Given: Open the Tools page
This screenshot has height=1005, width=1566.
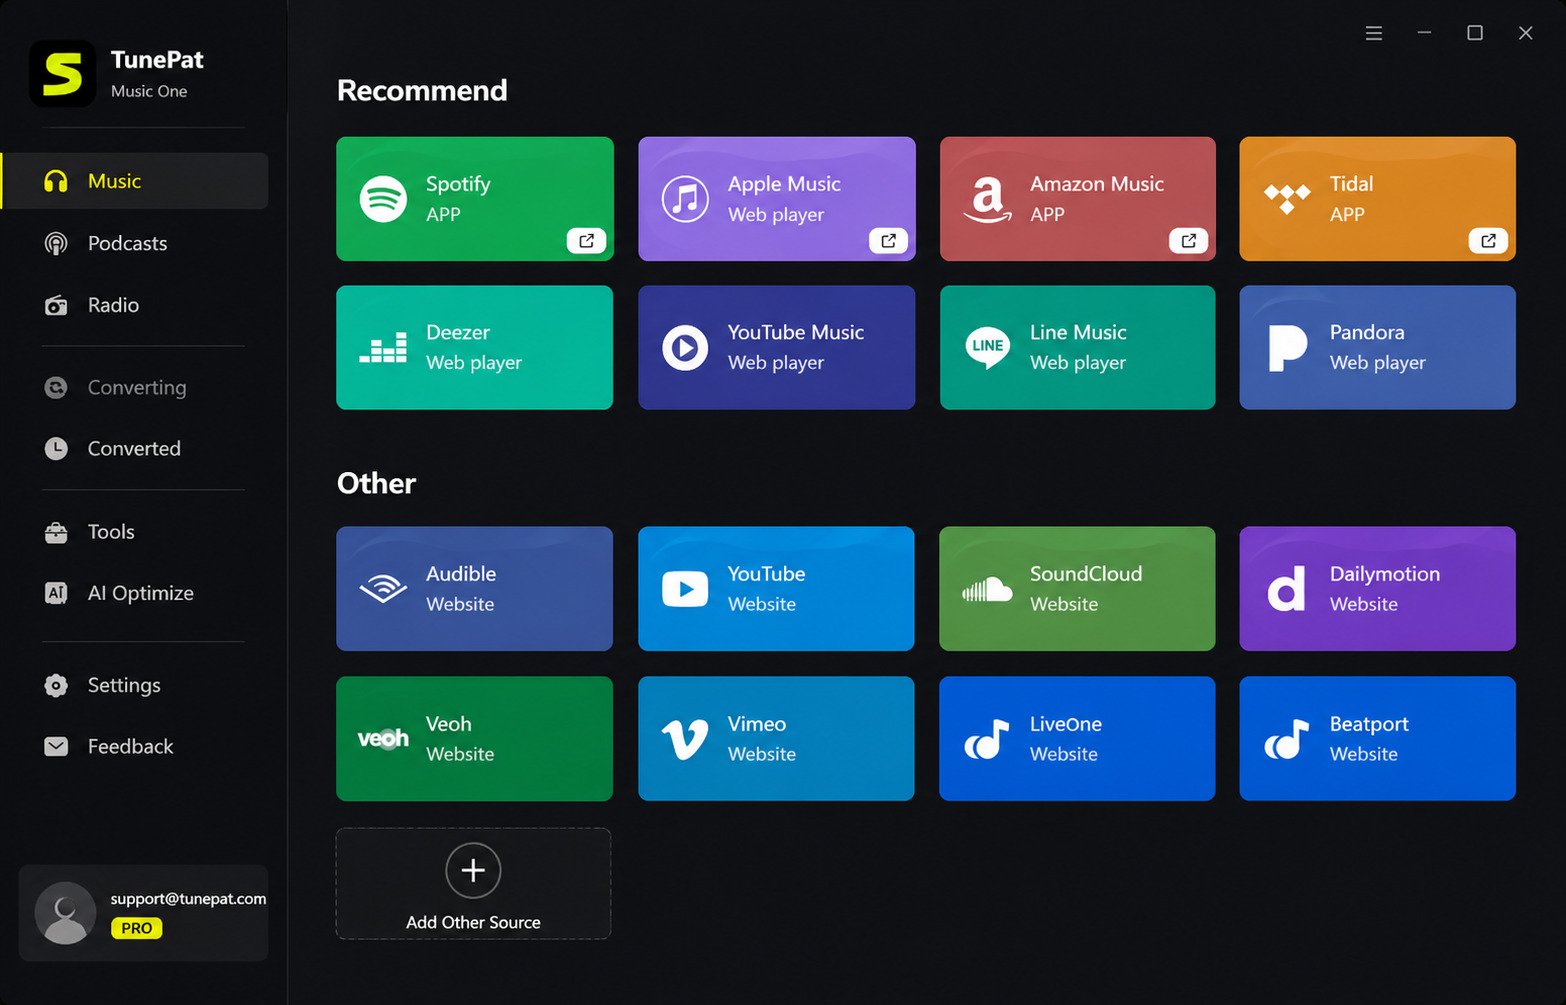Looking at the screenshot, I should [135, 532].
